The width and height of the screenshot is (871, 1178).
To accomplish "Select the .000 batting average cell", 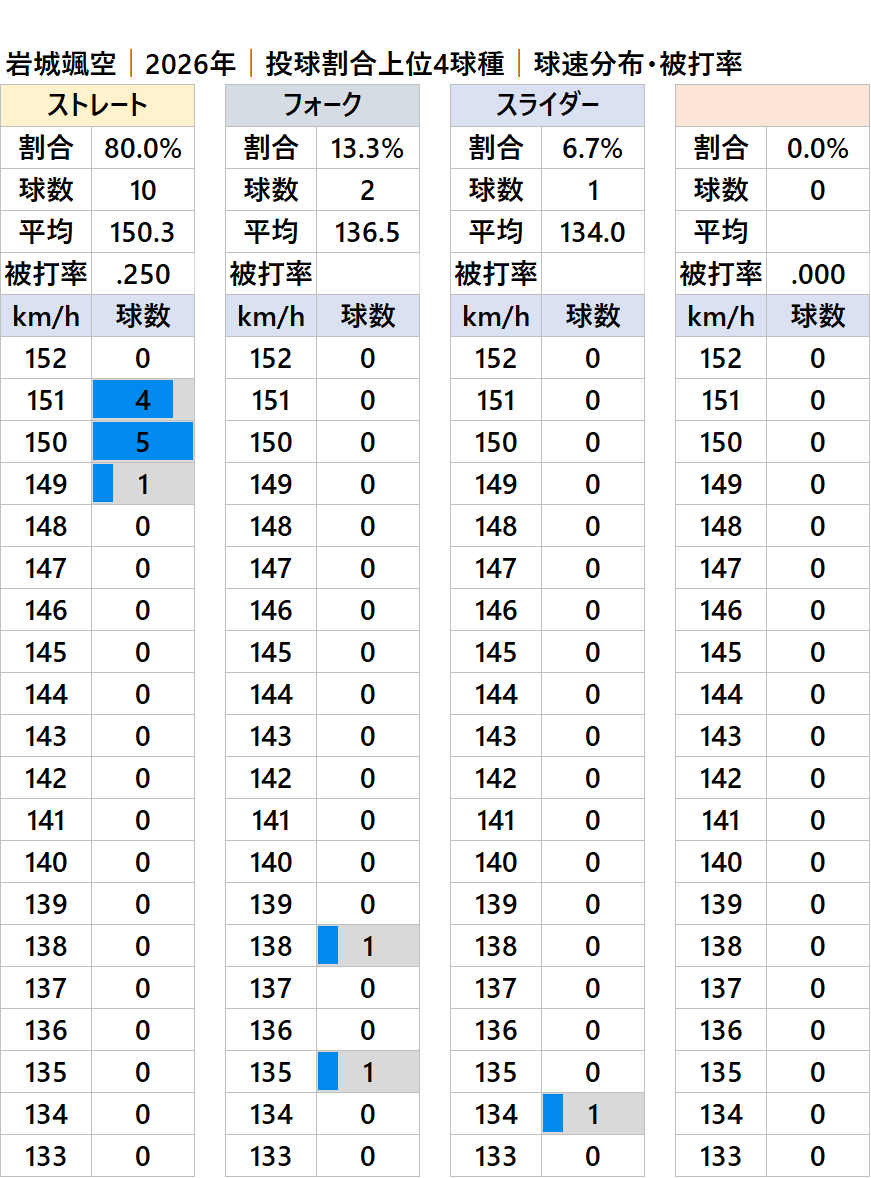I will [818, 275].
